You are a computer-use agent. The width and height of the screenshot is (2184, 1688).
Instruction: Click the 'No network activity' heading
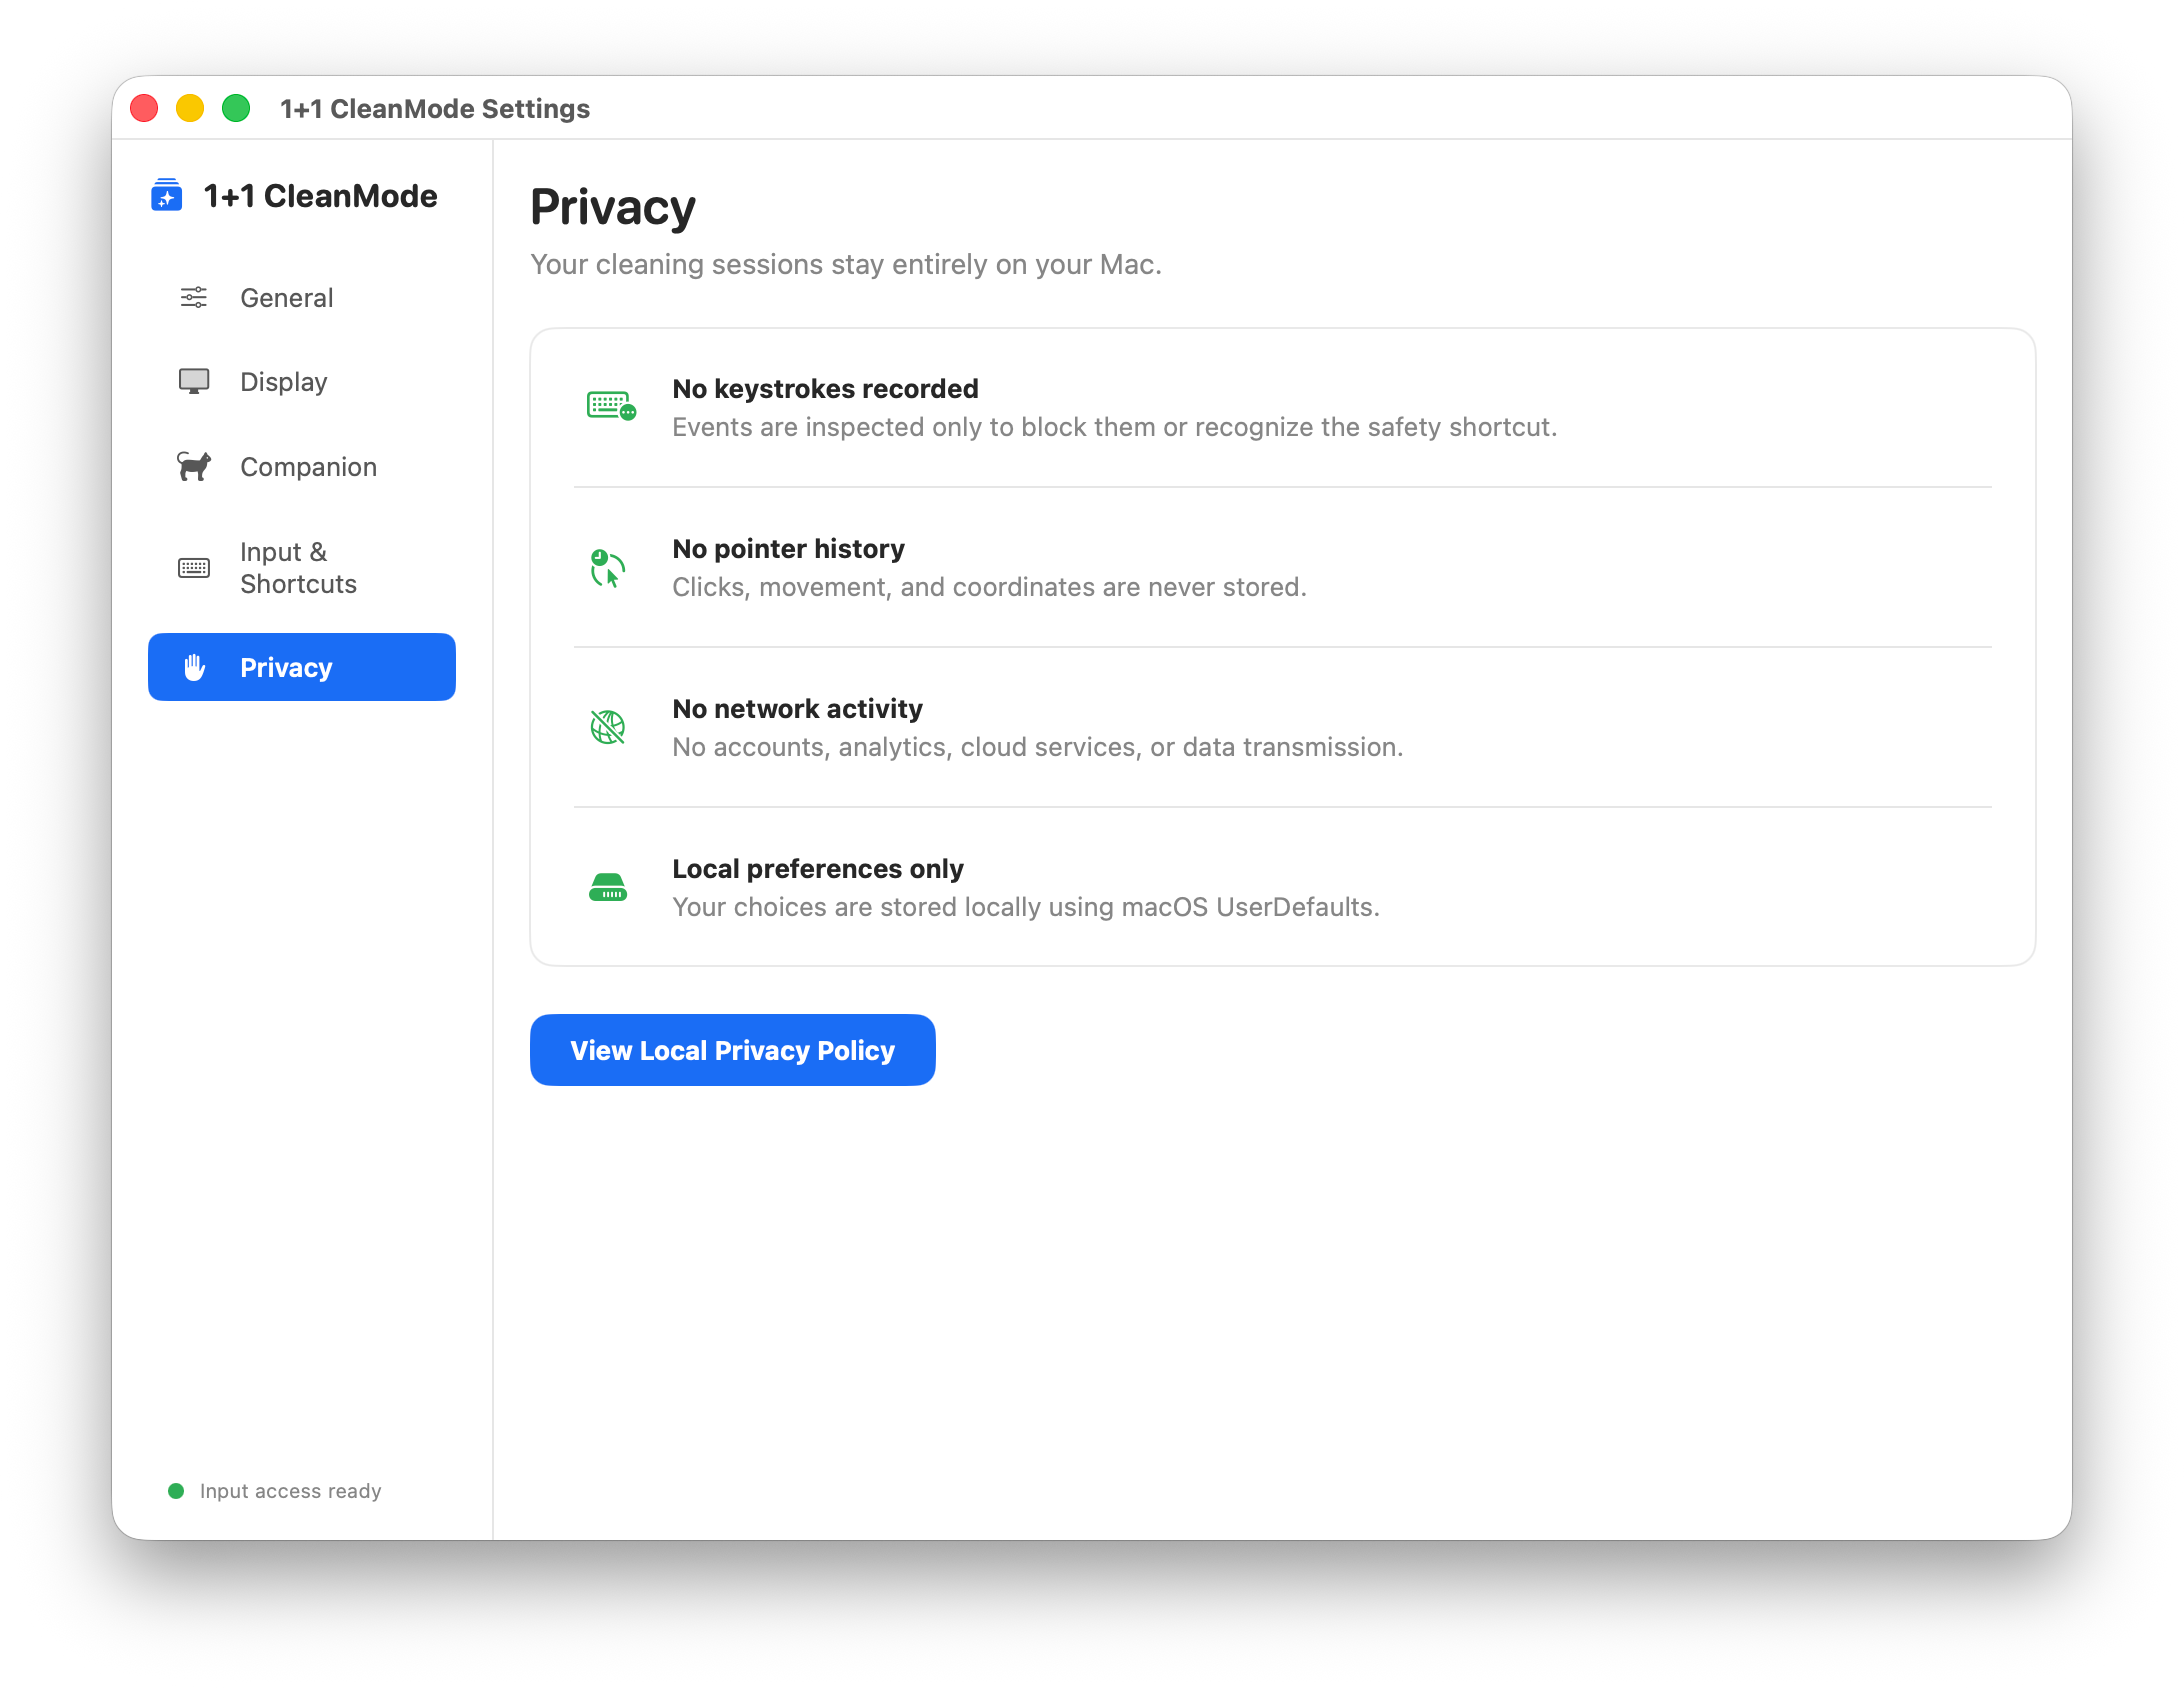pos(797,708)
